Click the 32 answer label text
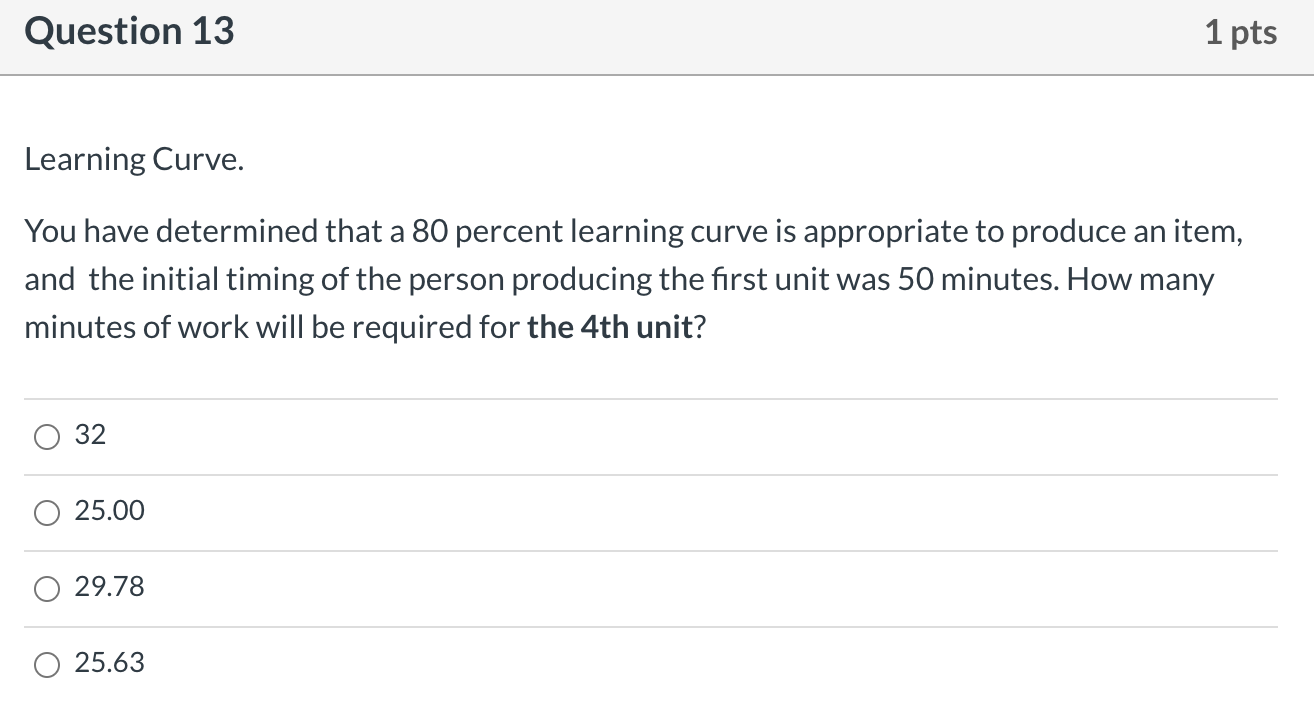Viewport: 1314px width, 718px height. tap(91, 434)
